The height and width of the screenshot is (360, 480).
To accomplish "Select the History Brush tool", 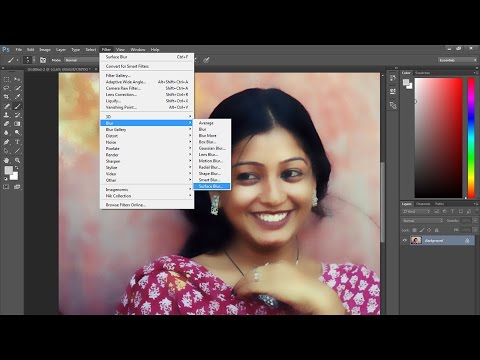I will click(x=17, y=115).
